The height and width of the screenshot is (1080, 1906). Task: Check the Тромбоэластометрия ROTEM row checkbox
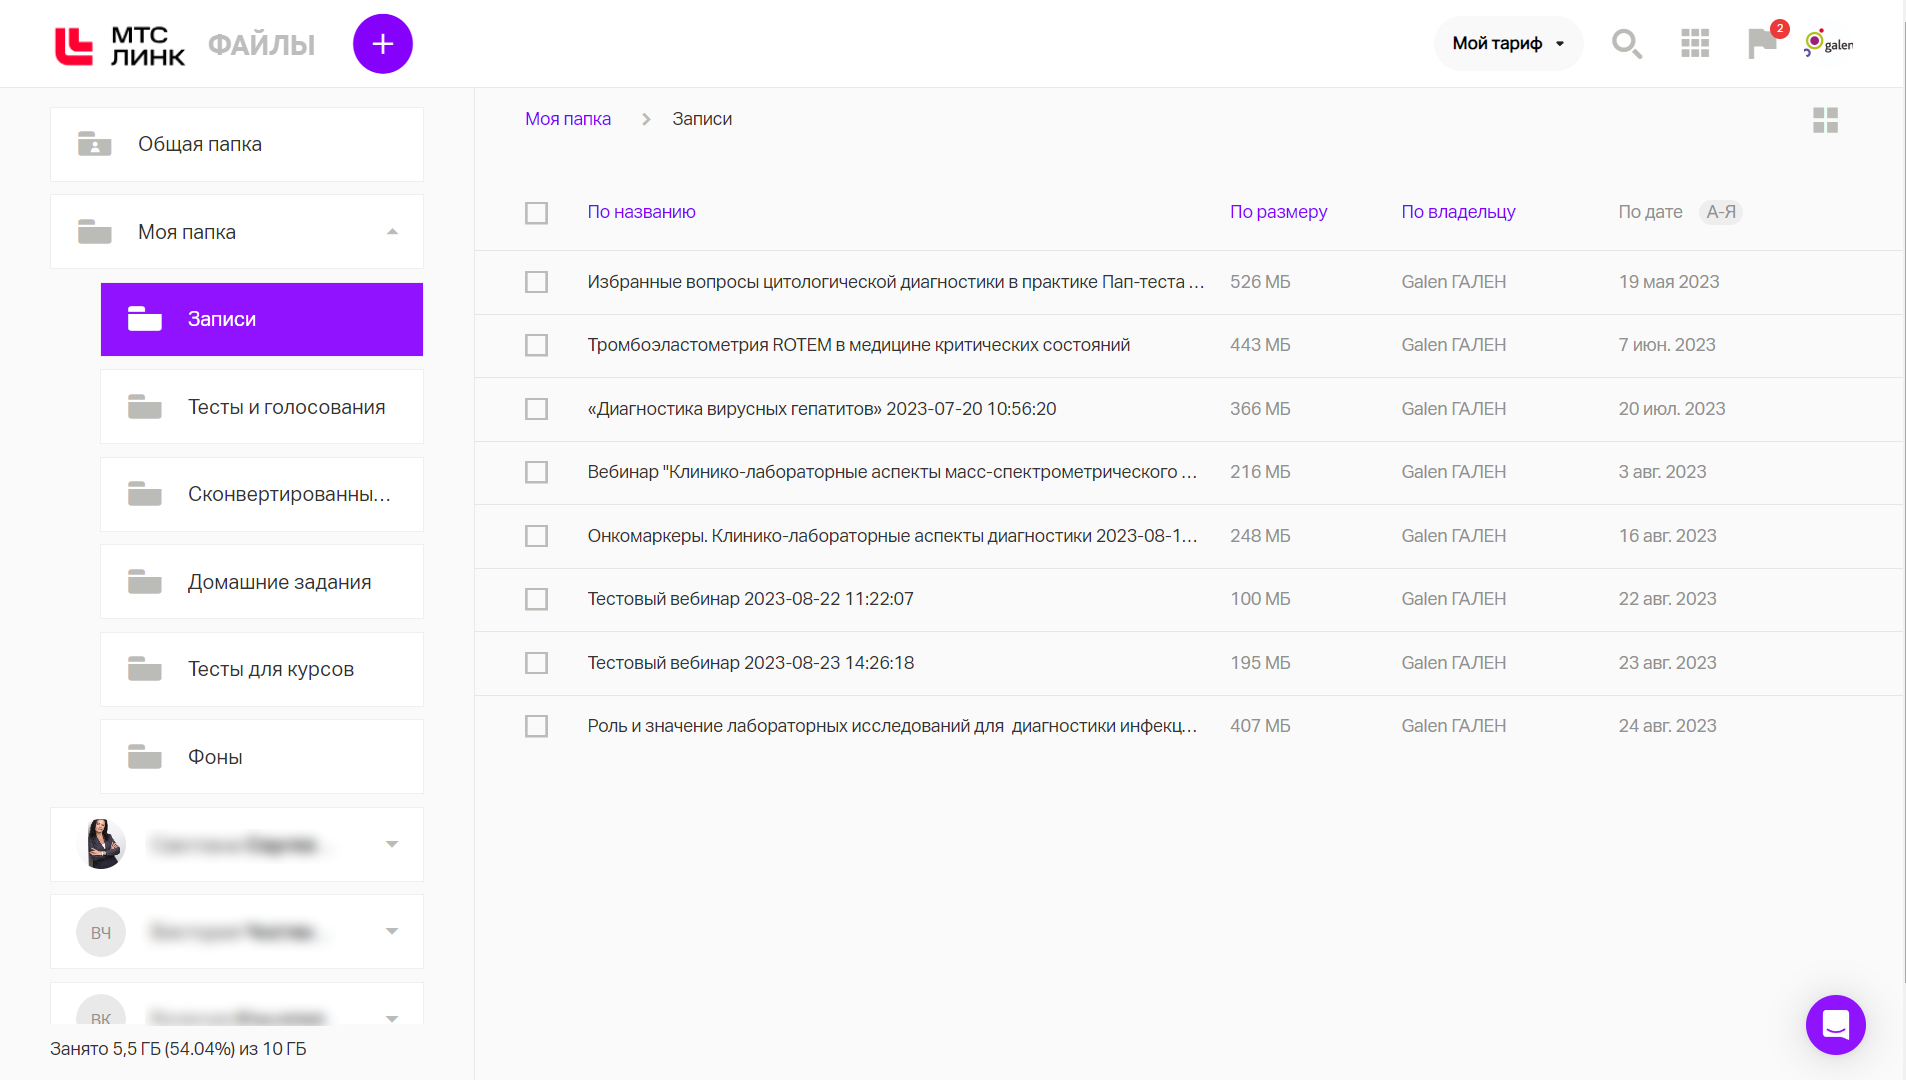(x=537, y=345)
